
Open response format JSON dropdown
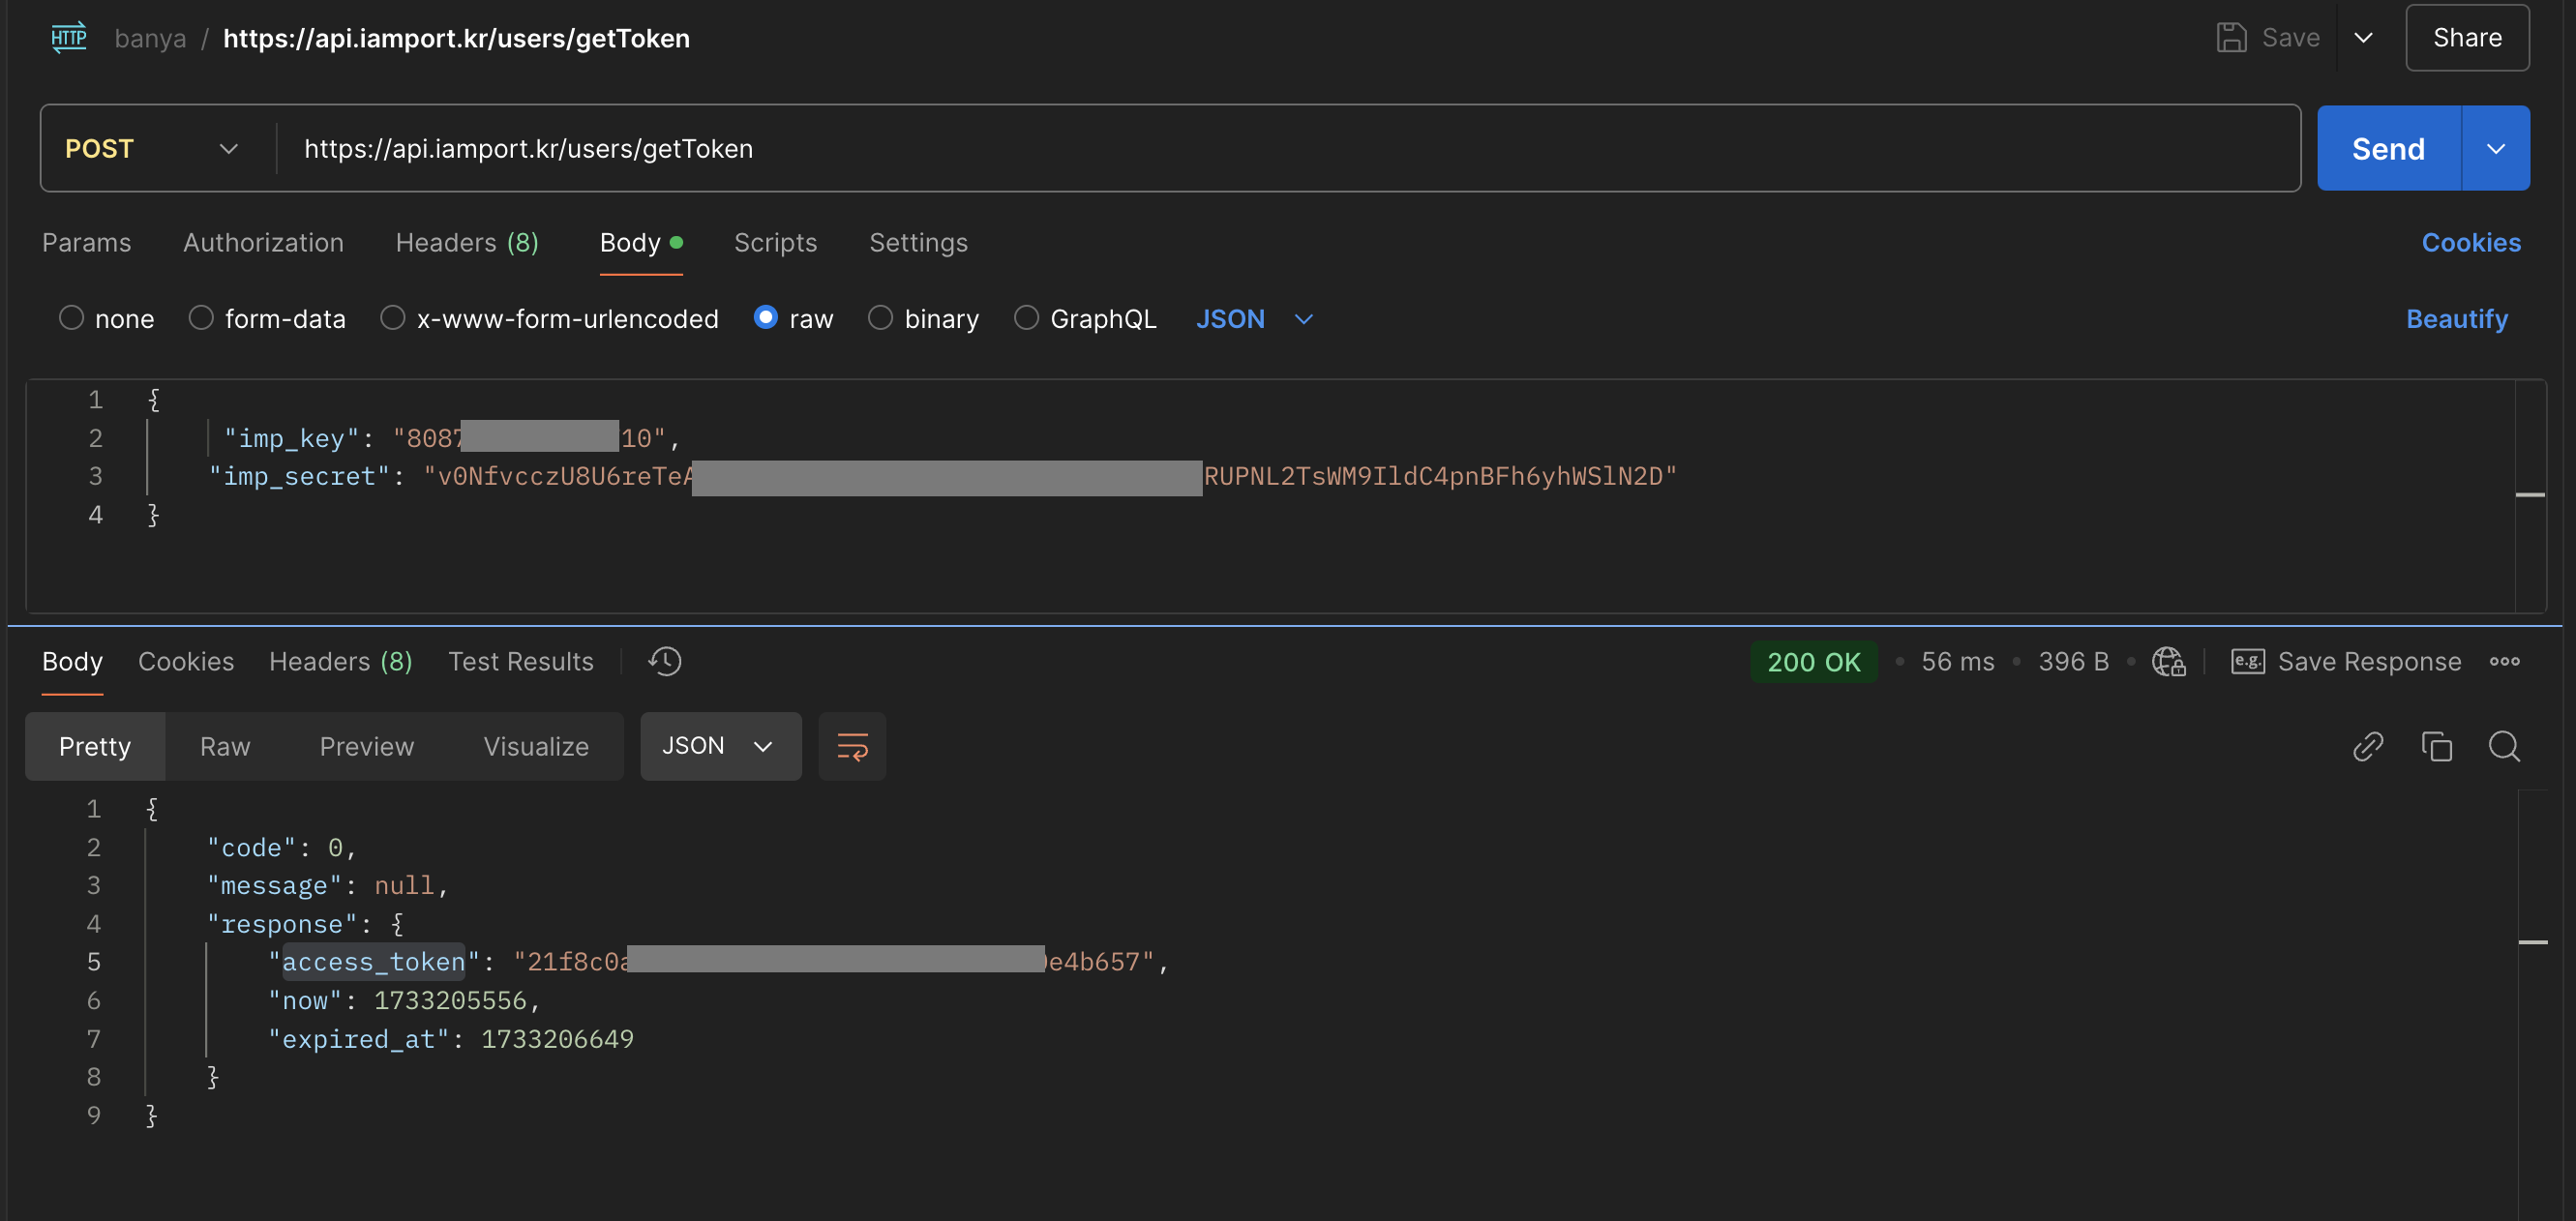(719, 746)
